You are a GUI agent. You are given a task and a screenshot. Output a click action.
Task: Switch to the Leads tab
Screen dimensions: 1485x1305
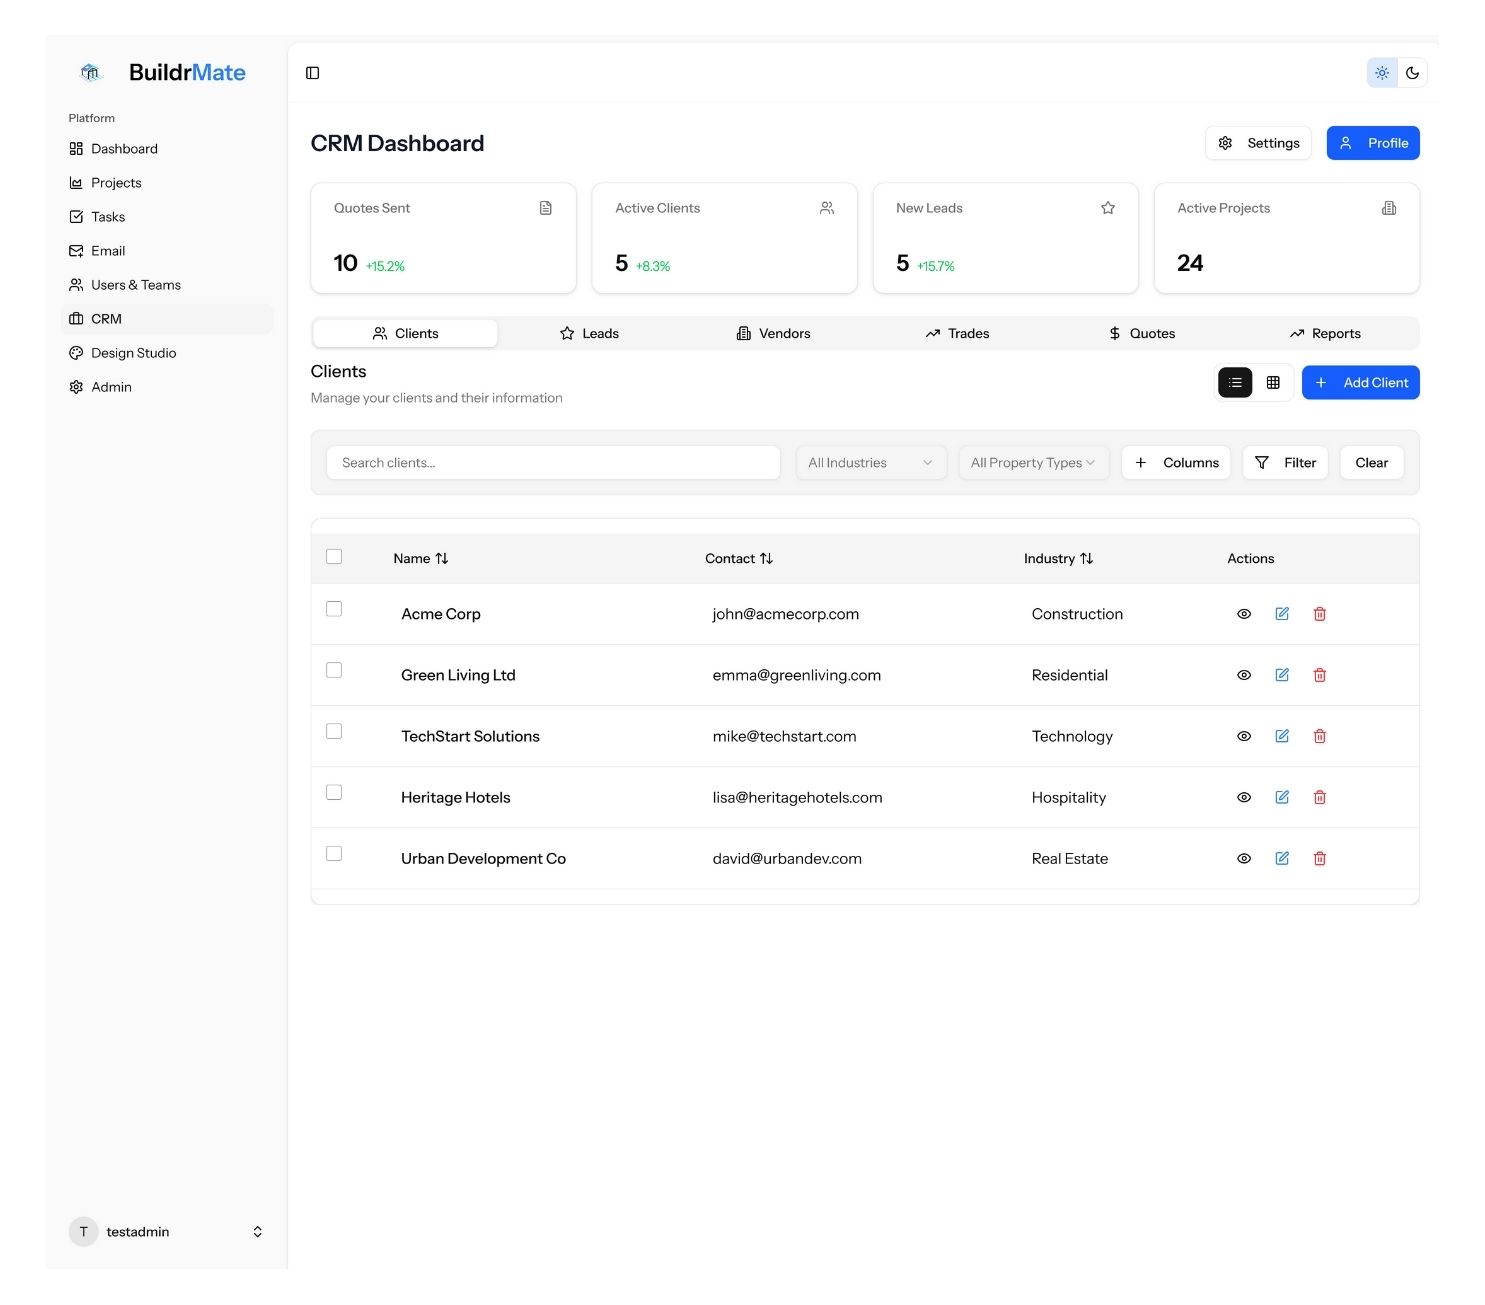tap(589, 333)
